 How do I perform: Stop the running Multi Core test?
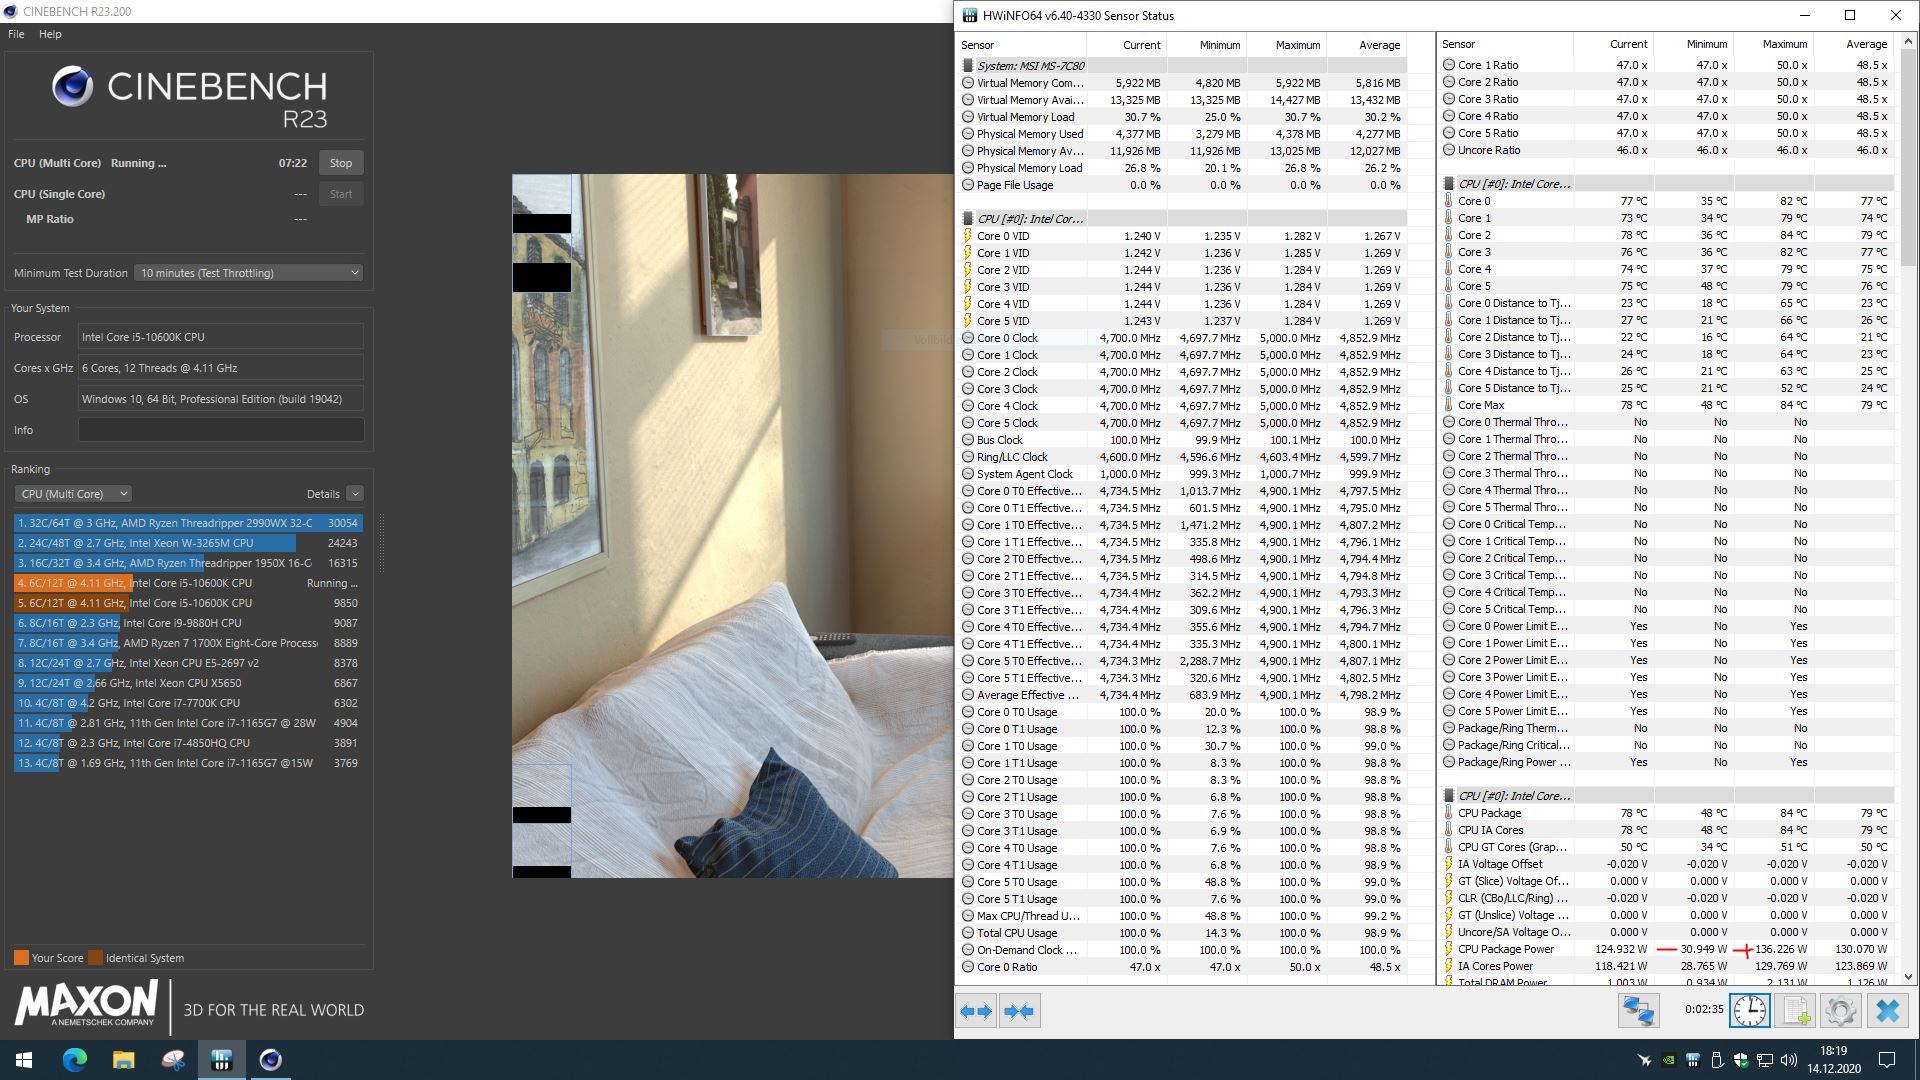[x=341, y=163]
